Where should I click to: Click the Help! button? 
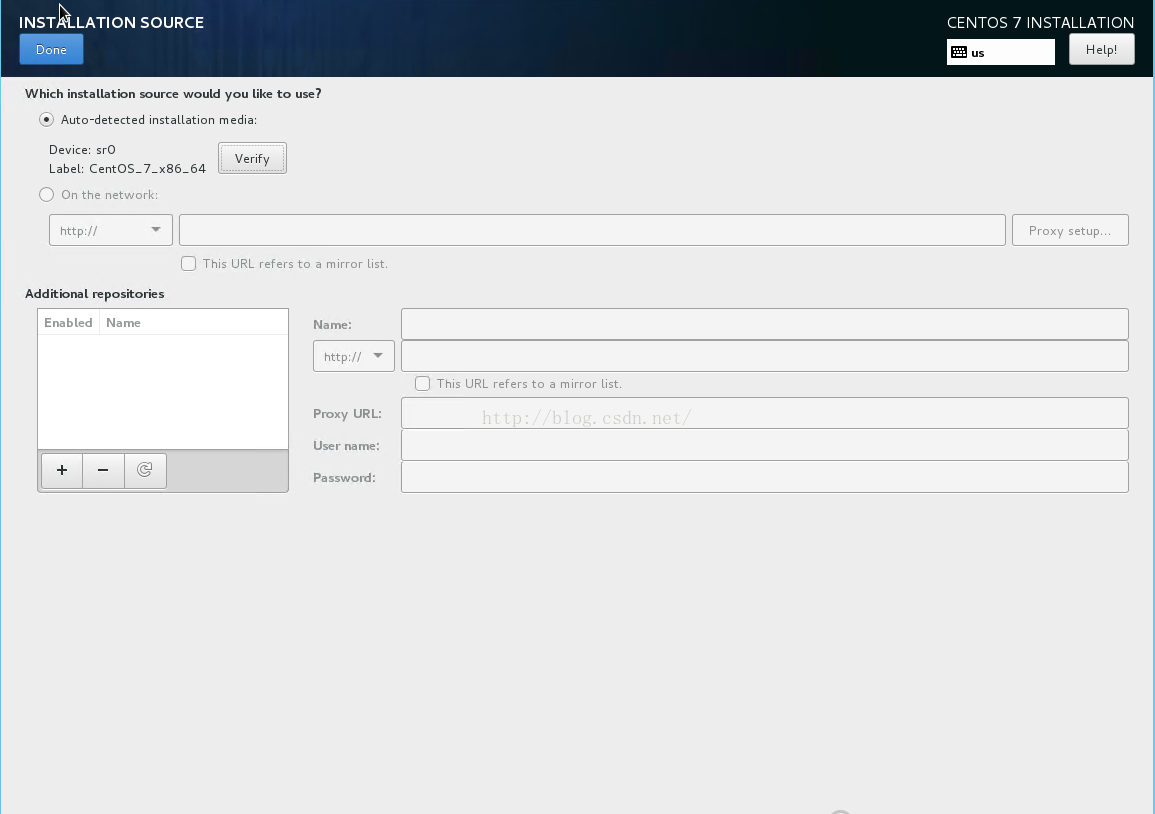[1101, 49]
